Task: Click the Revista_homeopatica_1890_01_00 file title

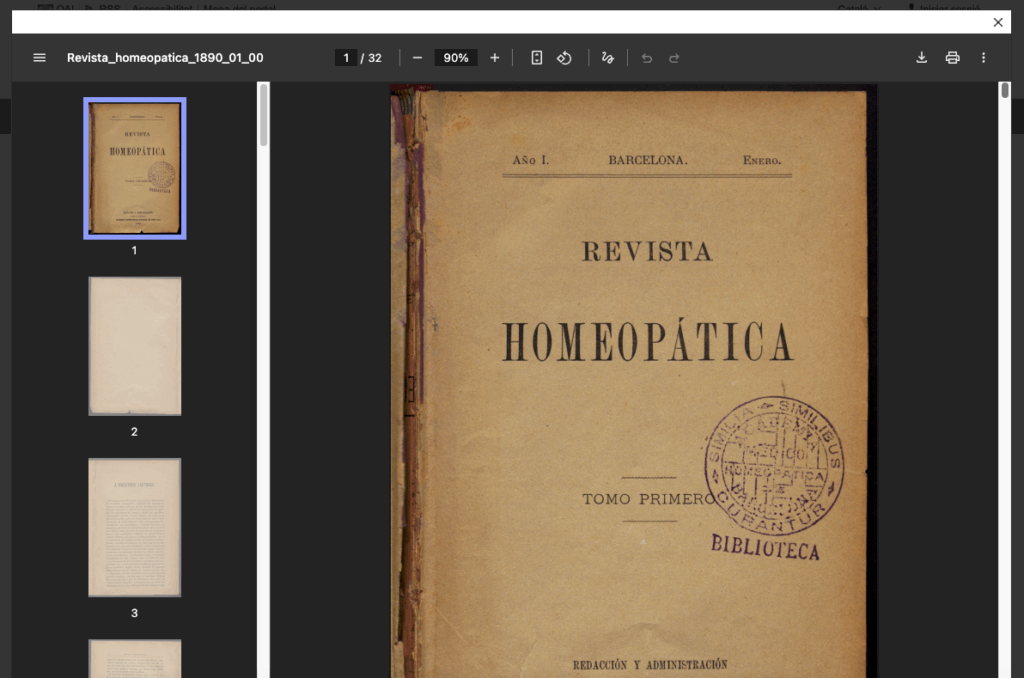Action: pyautogui.click(x=165, y=58)
